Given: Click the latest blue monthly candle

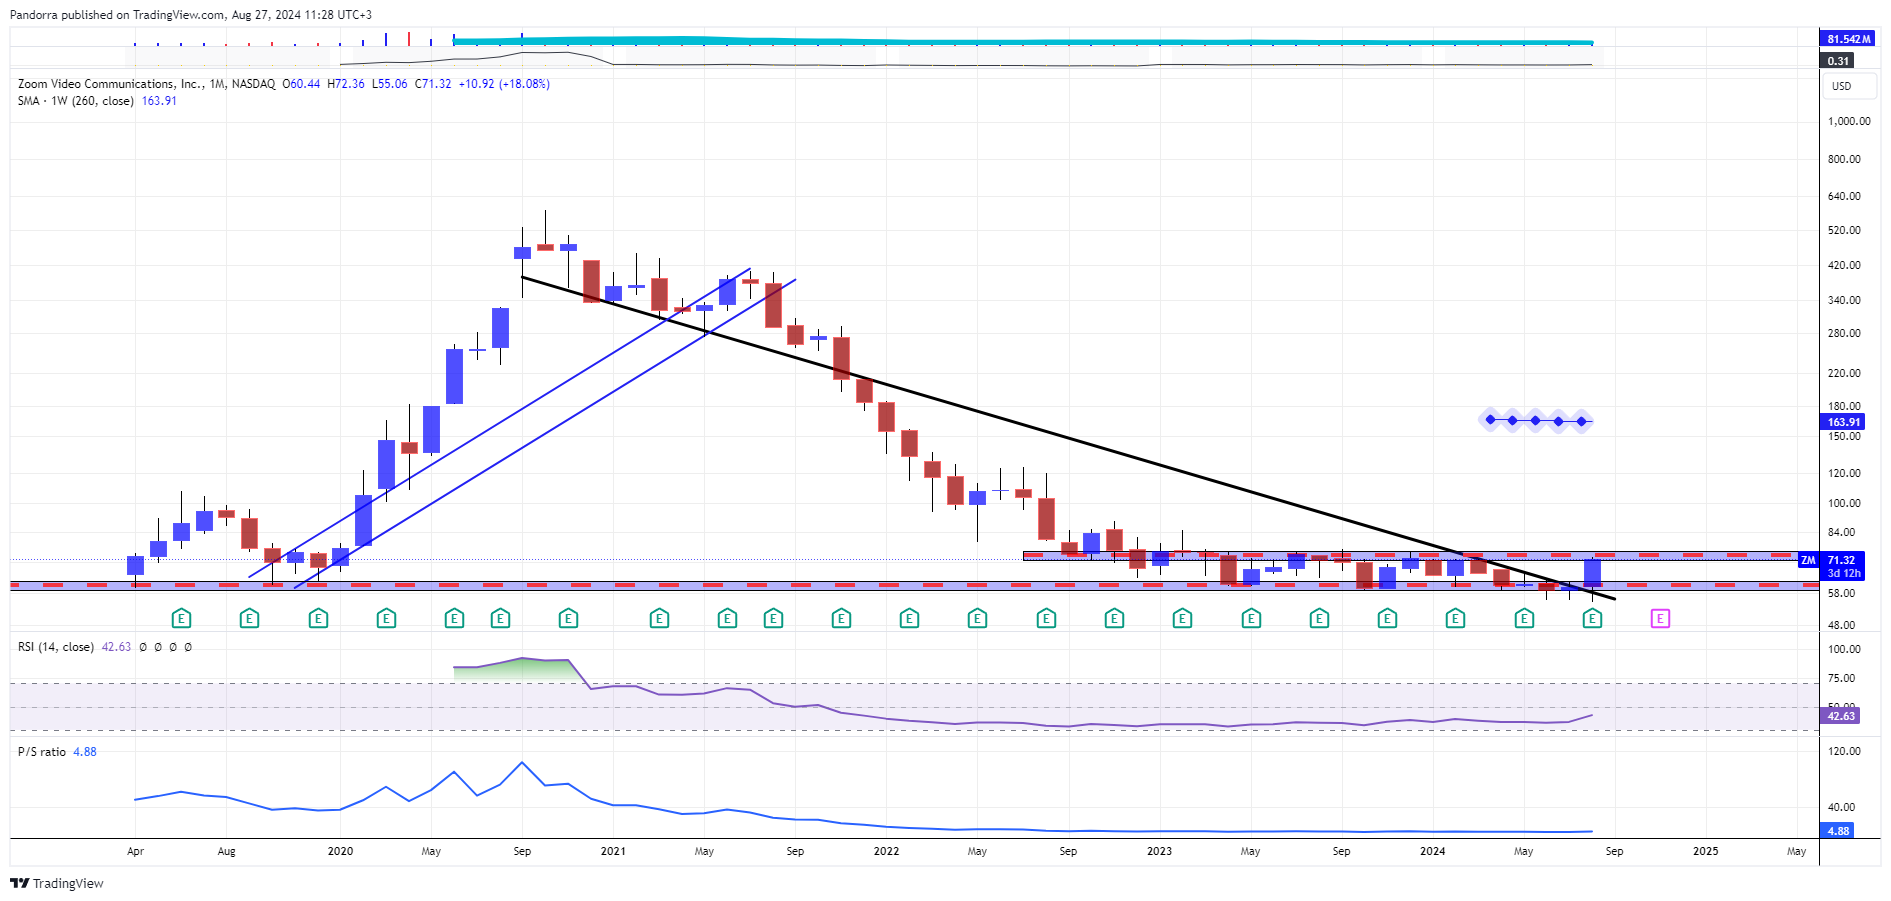Looking at the screenshot, I should 1592,573.
